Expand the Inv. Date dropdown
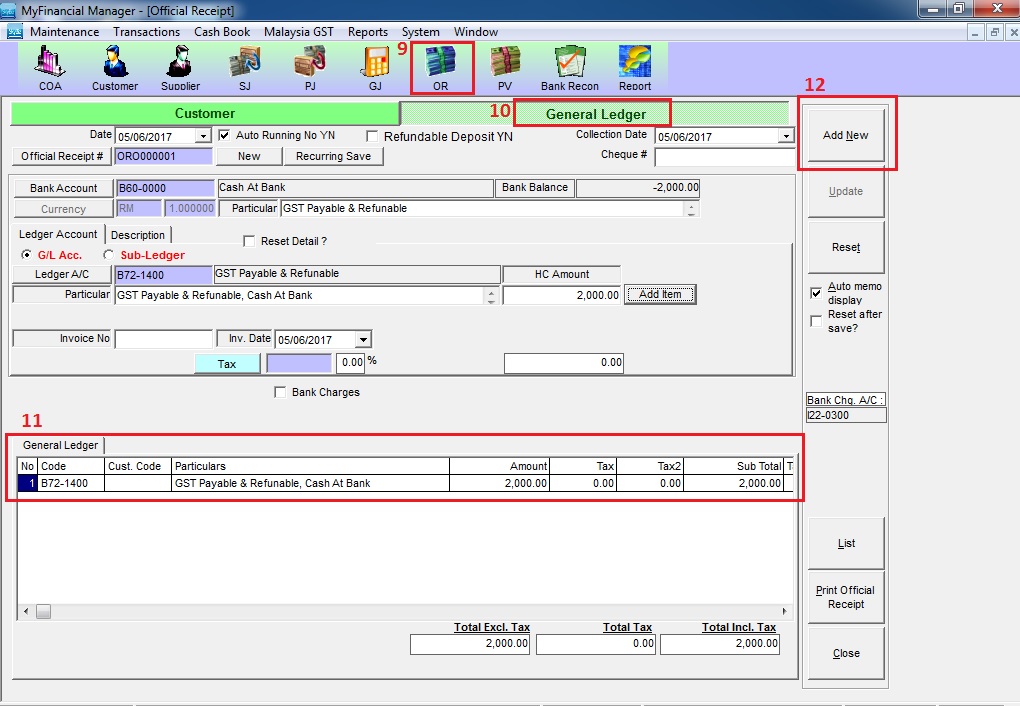The width and height of the screenshot is (1020, 706). (x=363, y=340)
